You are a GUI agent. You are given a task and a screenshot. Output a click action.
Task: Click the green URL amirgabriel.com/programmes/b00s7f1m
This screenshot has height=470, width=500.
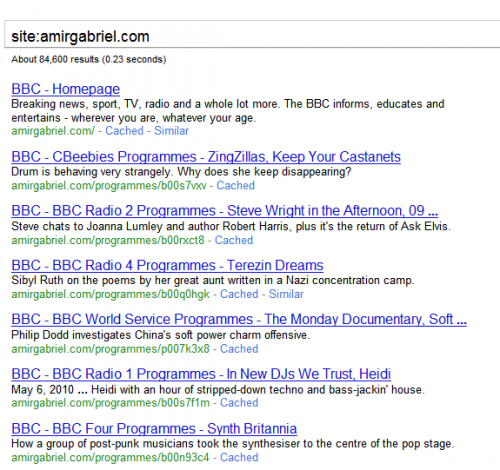[110, 403]
